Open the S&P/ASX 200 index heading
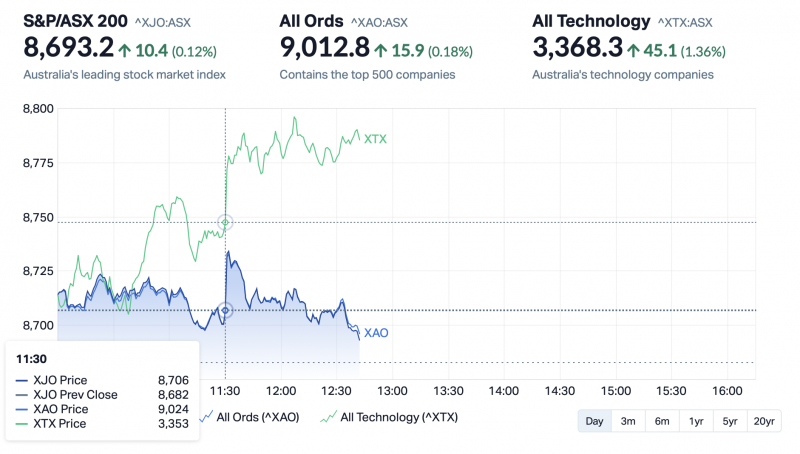This screenshot has width=800, height=454. (75, 21)
